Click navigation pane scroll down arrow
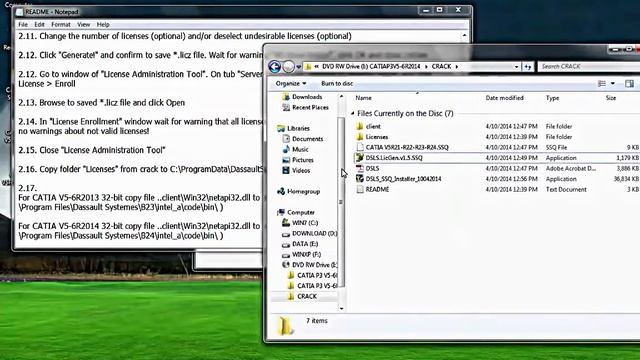640x360 pixels. [341, 309]
